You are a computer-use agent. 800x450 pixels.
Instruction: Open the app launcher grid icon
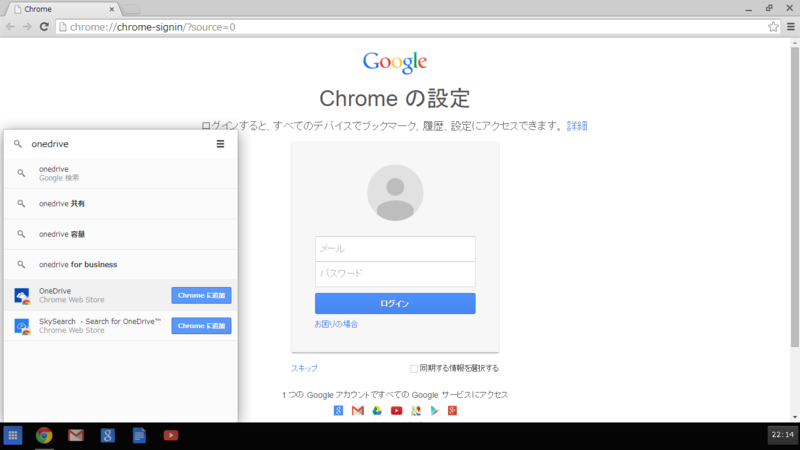pyautogui.click(x=13, y=435)
